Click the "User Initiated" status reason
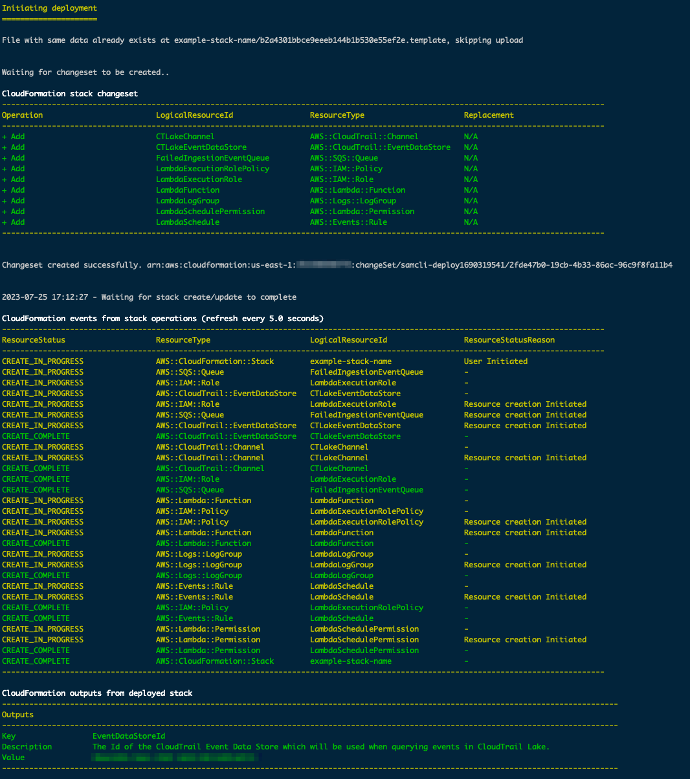691x779 pixels. tap(496, 362)
